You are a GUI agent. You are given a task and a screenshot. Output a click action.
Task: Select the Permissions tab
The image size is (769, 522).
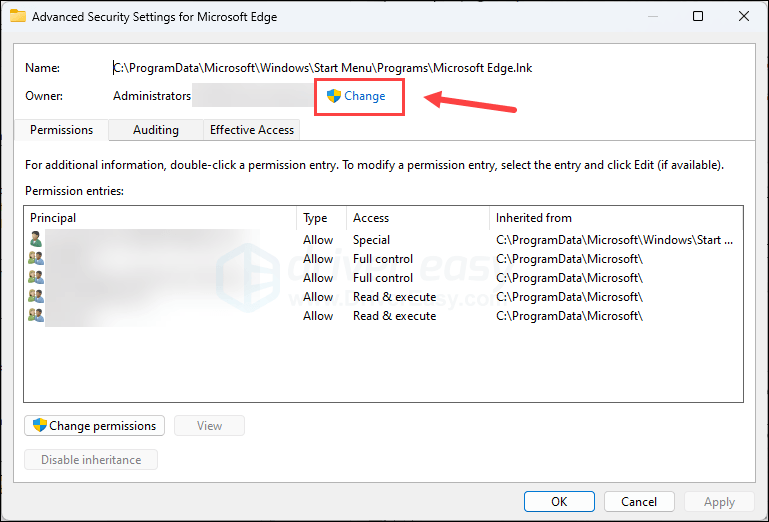(61, 130)
